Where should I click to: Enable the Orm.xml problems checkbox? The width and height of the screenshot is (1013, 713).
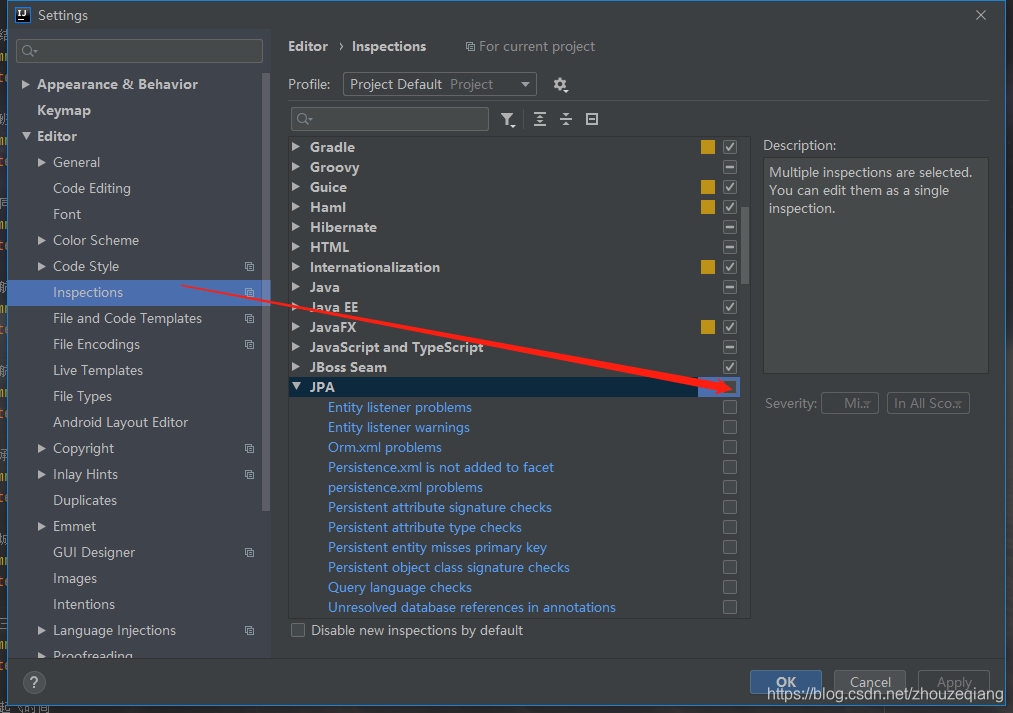click(x=730, y=448)
